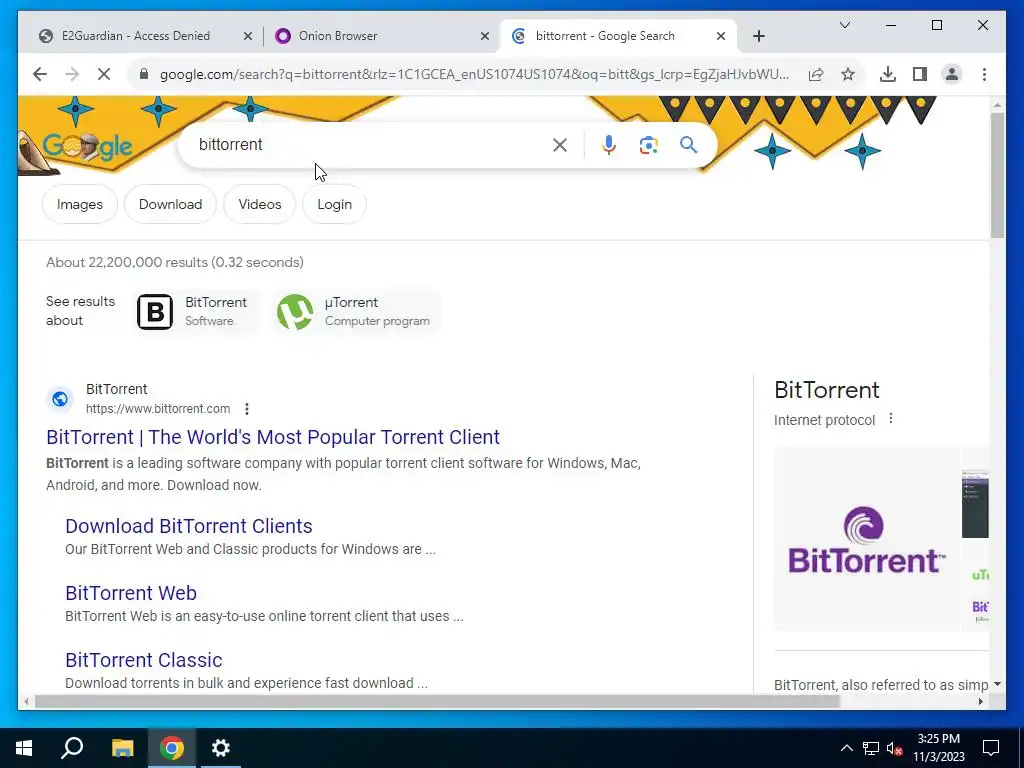Open network status tray icon

pos(871,748)
